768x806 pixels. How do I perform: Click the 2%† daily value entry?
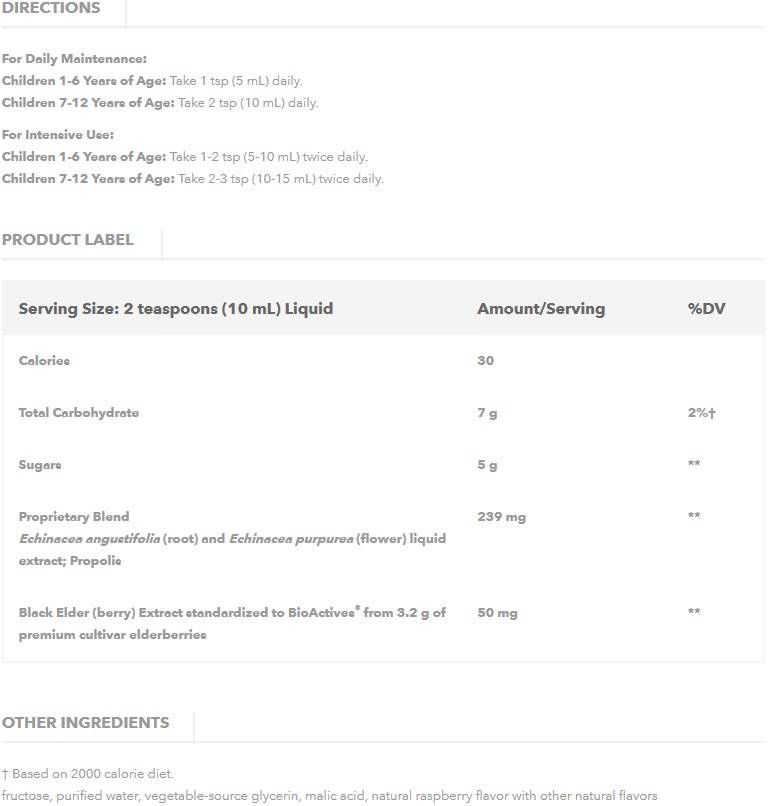point(701,413)
